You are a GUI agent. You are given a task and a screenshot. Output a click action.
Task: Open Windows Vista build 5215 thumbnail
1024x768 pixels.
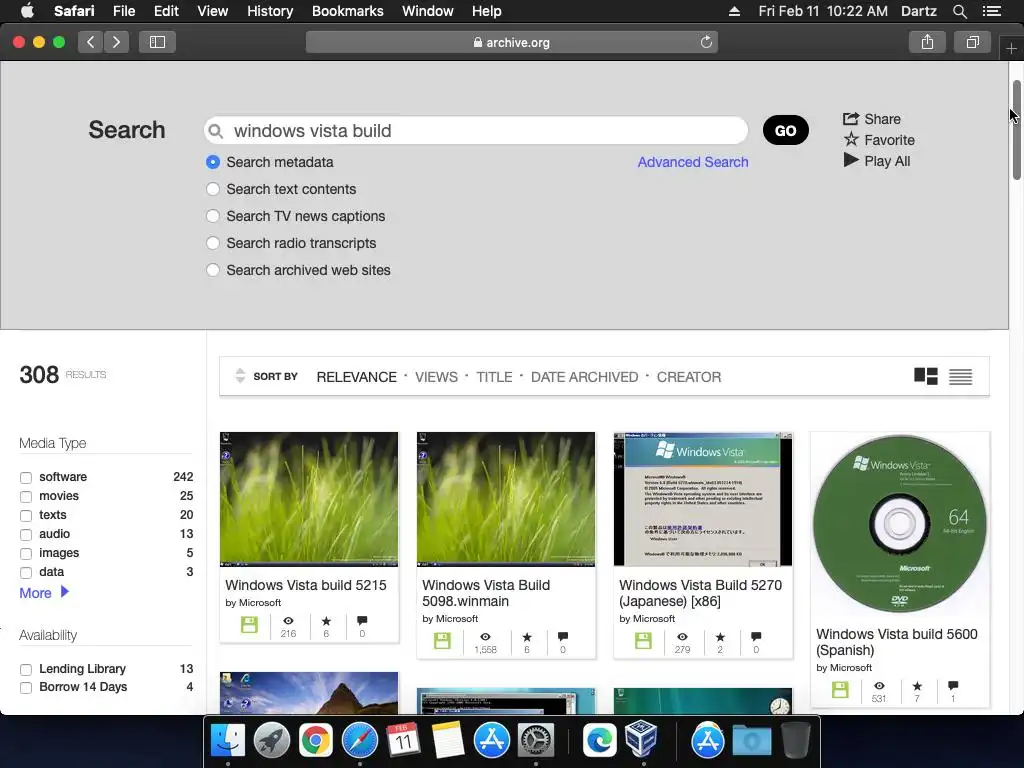(309, 499)
